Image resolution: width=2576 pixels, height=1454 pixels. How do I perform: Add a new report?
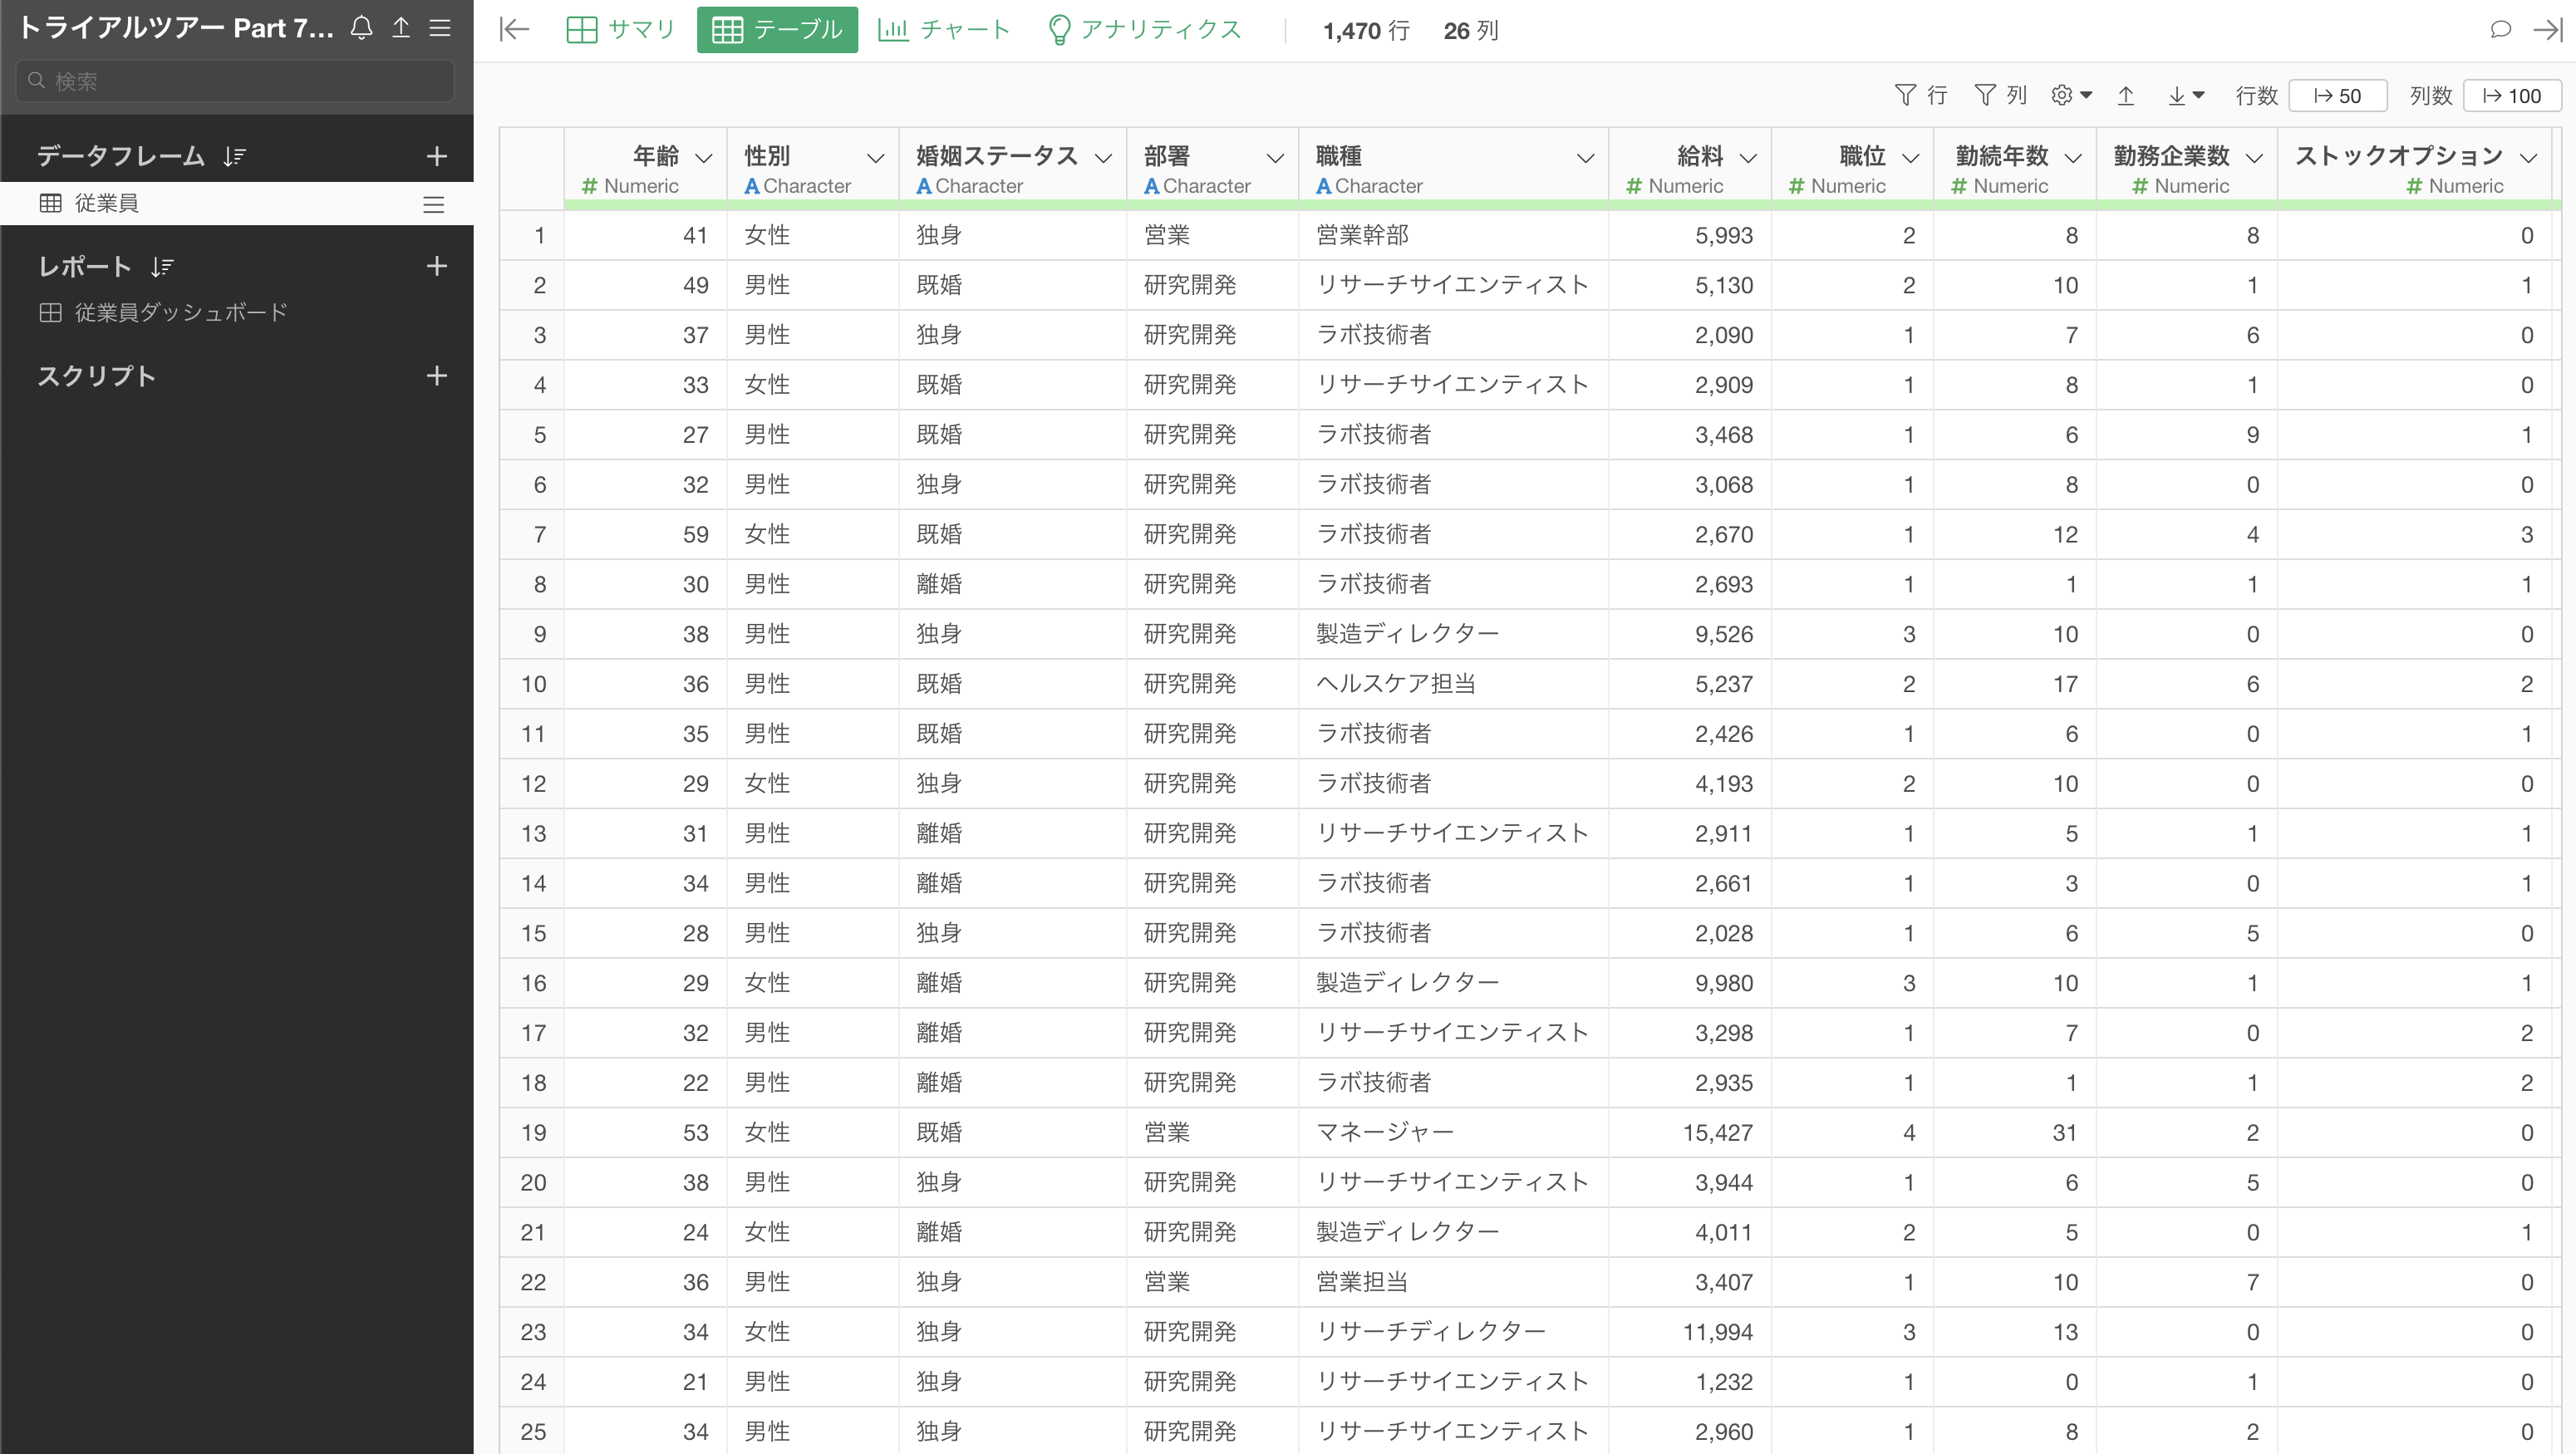(437, 266)
